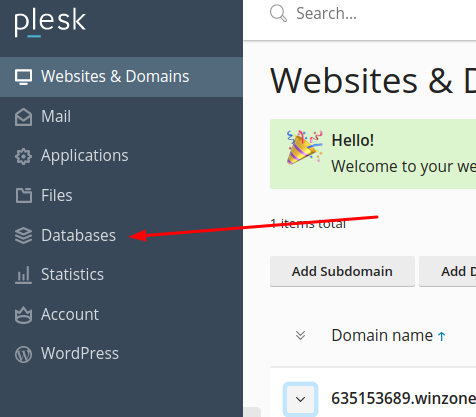Image resolution: width=476 pixels, height=417 pixels.
Task: Click the Account crown icon
Action: coord(23,315)
